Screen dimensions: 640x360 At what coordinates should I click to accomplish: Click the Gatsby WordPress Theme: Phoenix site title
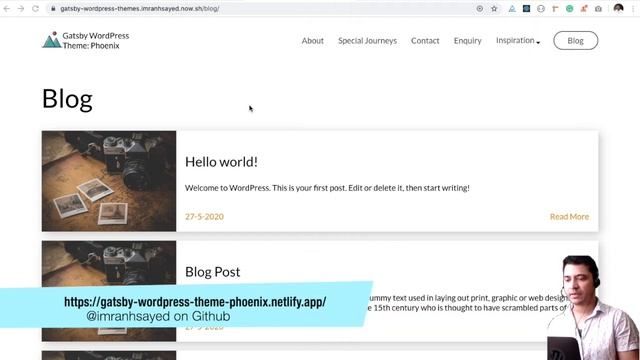(x=96, y=40)
